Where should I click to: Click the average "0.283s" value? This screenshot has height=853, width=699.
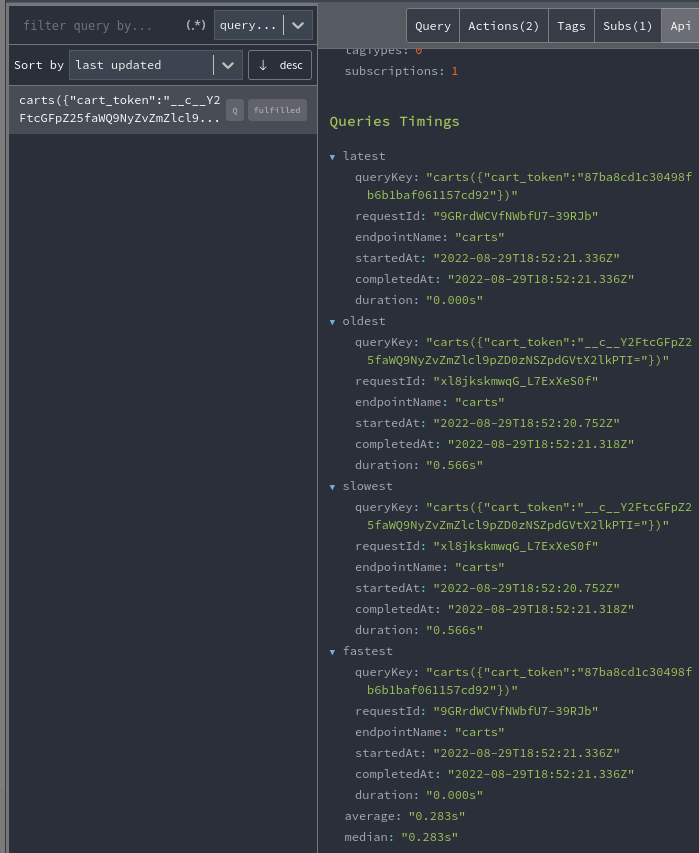(437, 816)
